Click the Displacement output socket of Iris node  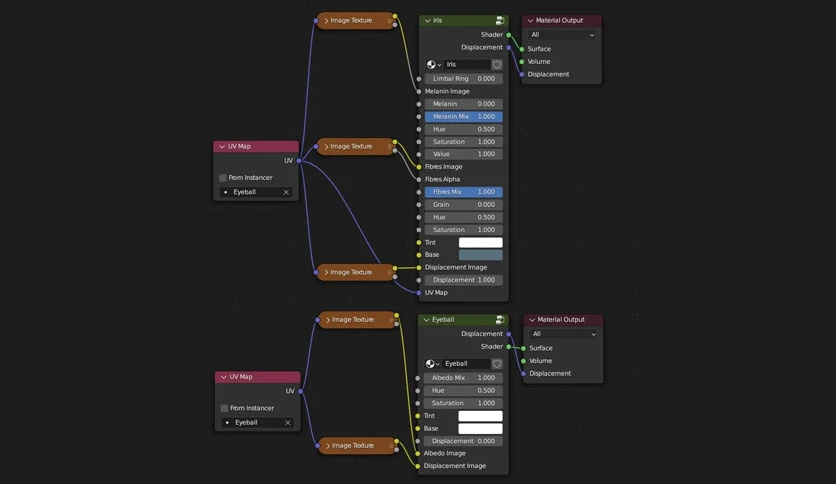click(x=509, y=47)
